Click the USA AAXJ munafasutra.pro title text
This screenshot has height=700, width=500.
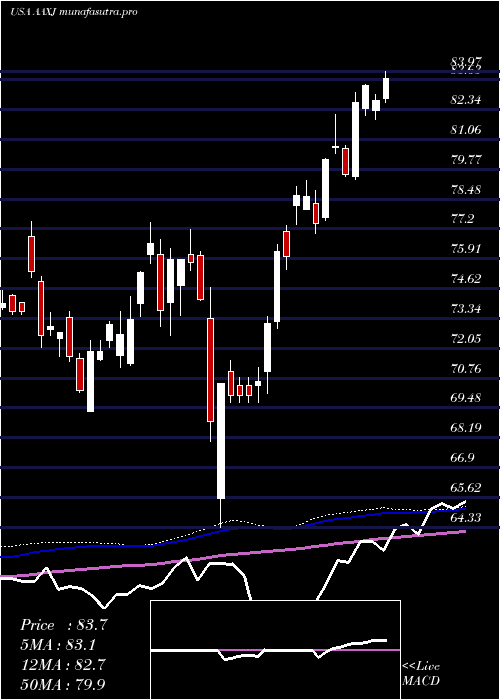73,12
